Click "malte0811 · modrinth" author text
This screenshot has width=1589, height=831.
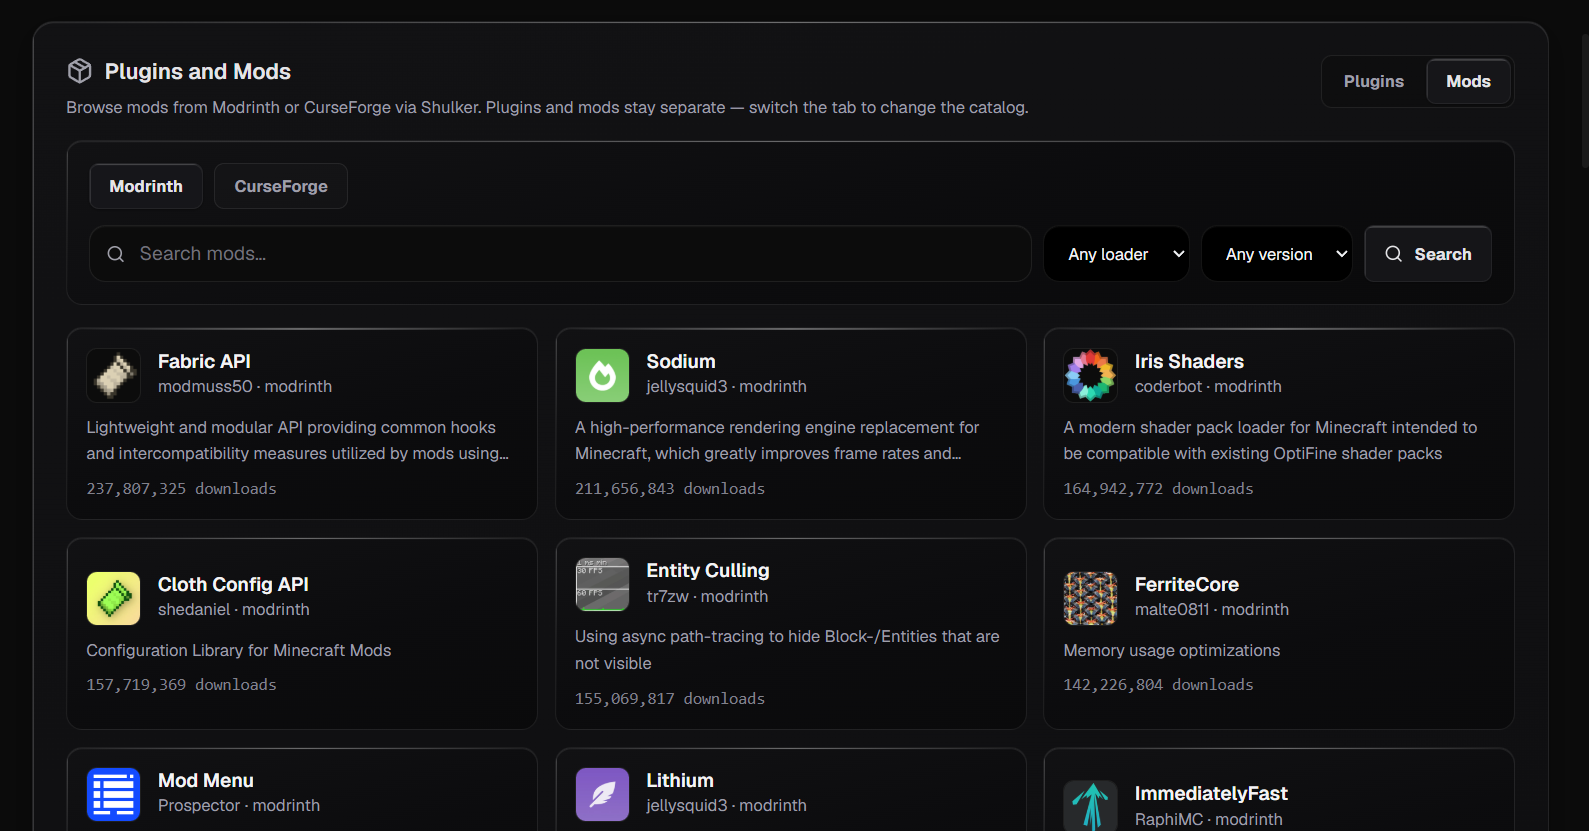[x=1212, y=609]
